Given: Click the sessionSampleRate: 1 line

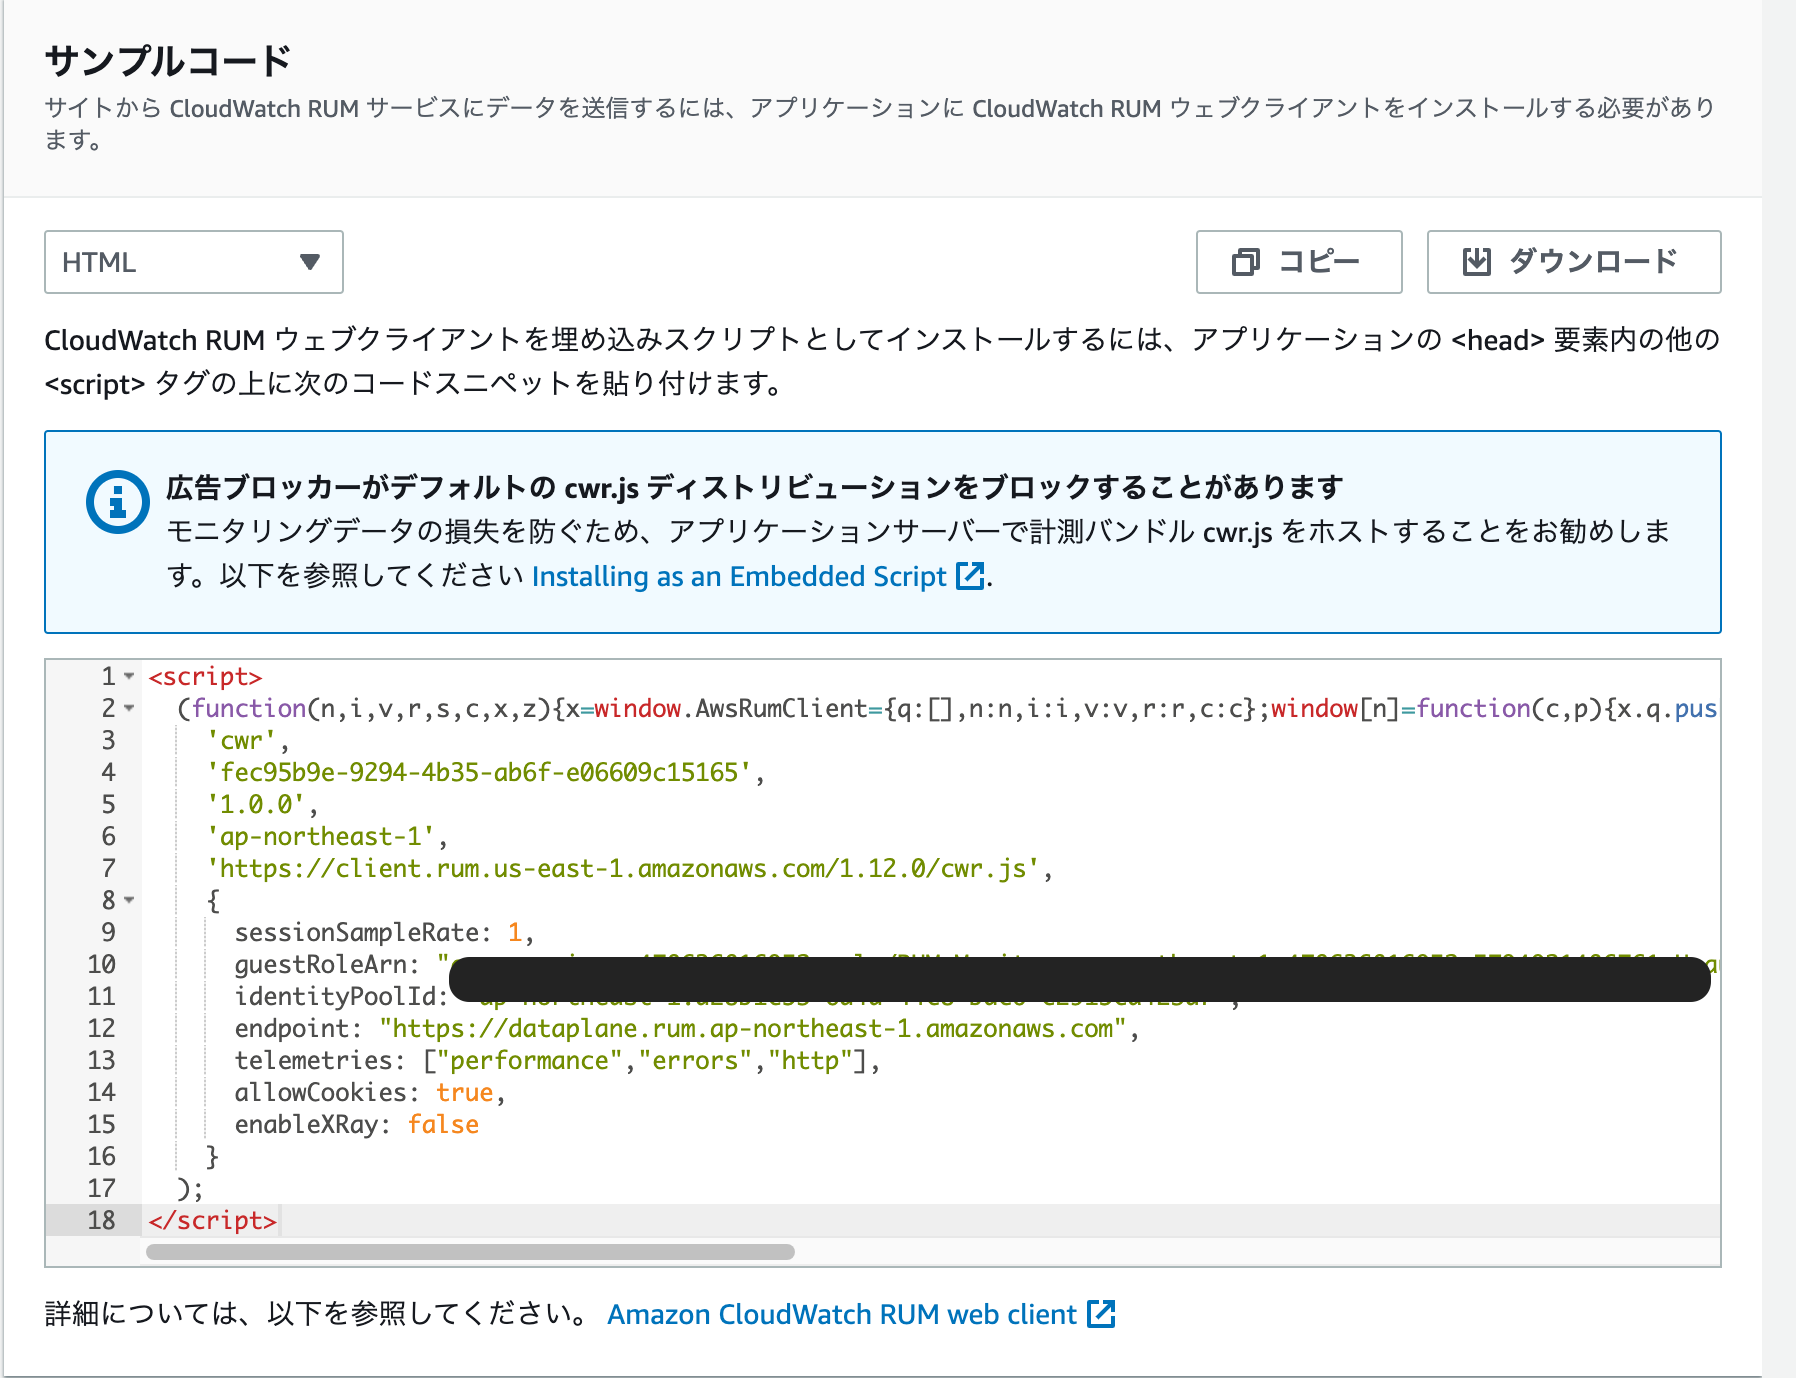Looking at the screenshot, I should (385, 933).
